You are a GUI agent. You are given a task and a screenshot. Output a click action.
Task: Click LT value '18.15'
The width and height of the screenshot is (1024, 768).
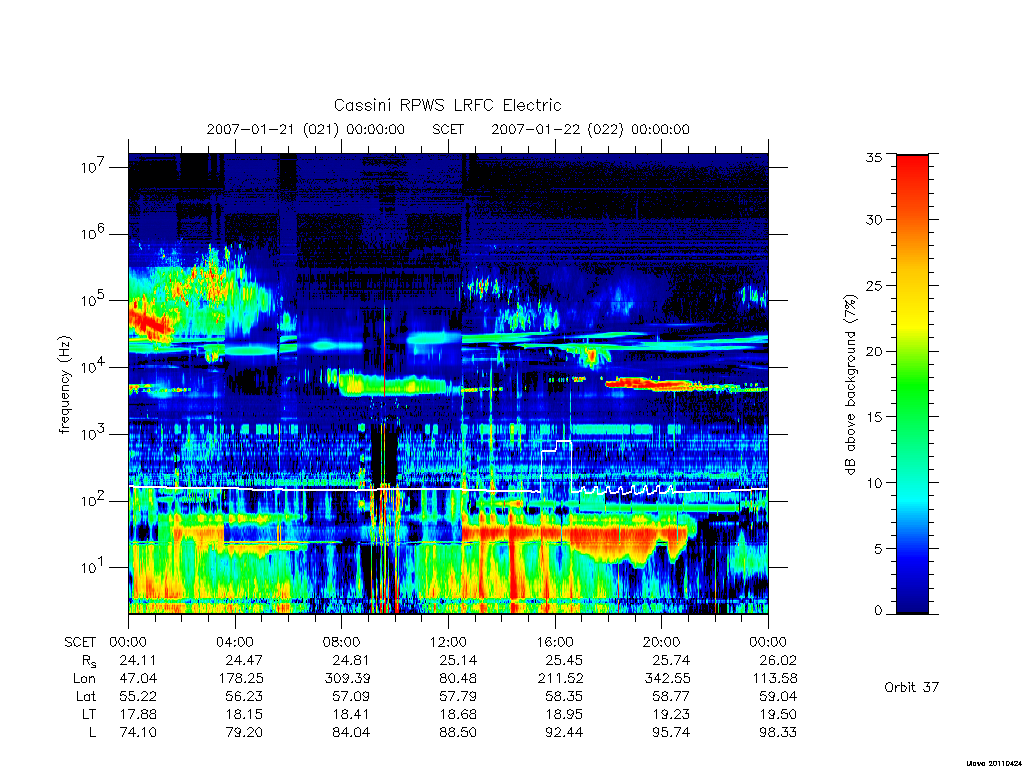pos(245,714)
